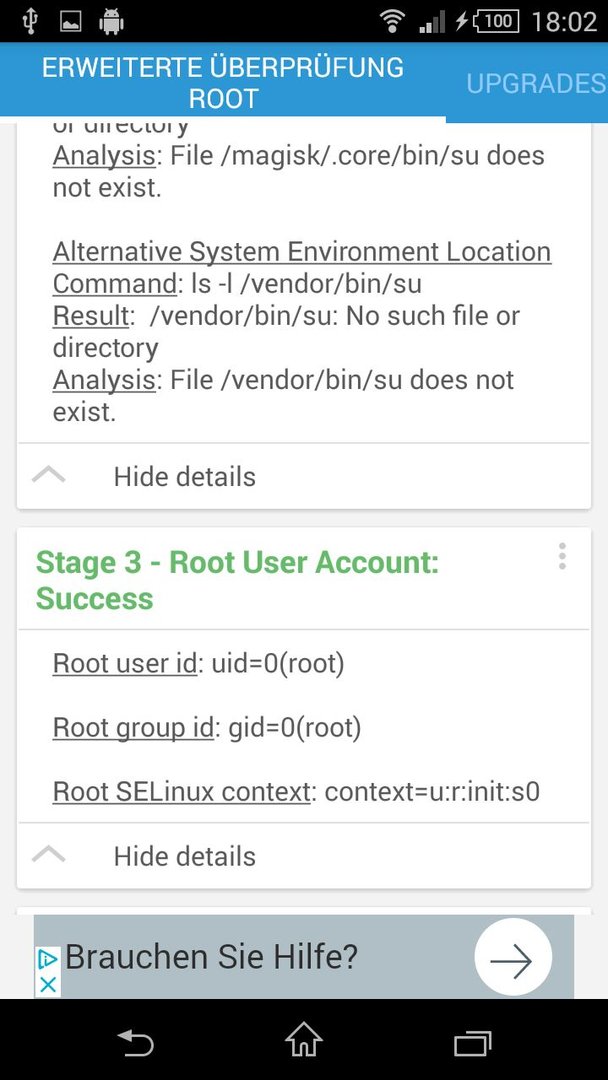
Task: Collapse the Stage 3 details chevron
Action: click(x=49, y=855)
